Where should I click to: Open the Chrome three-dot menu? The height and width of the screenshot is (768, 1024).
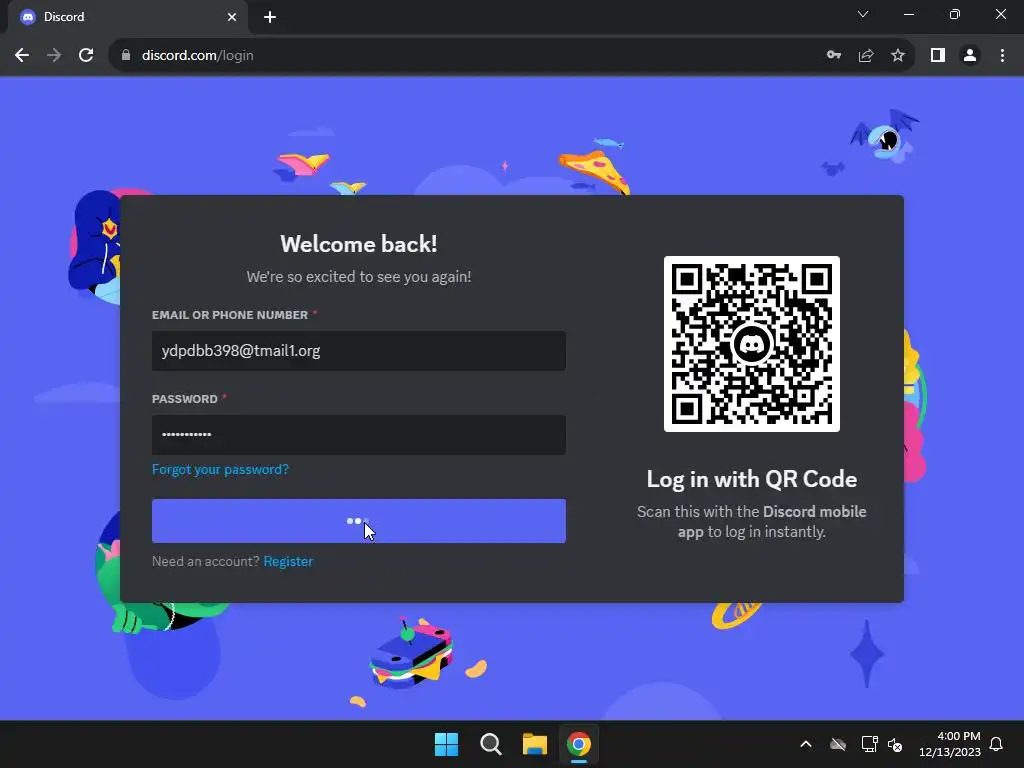pos(1002,56)
